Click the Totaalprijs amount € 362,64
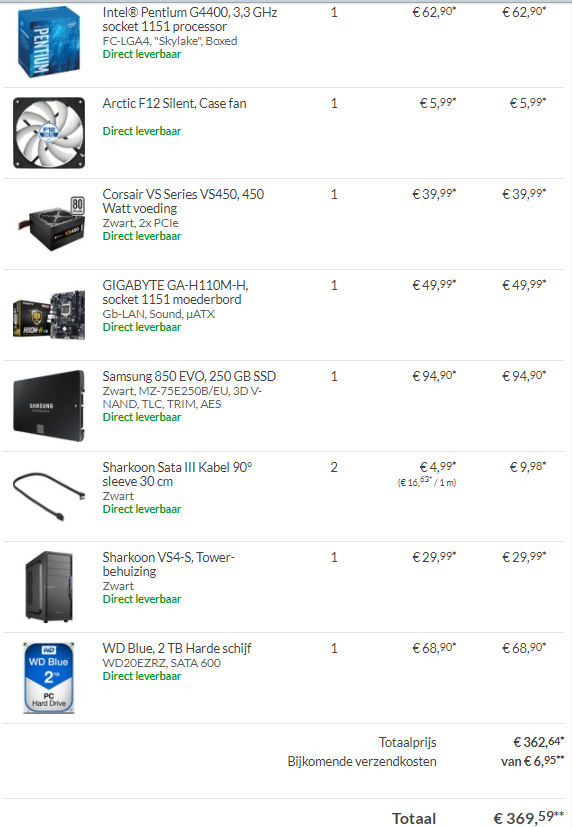This screenshot has width=572, height=827. point(538,742)
